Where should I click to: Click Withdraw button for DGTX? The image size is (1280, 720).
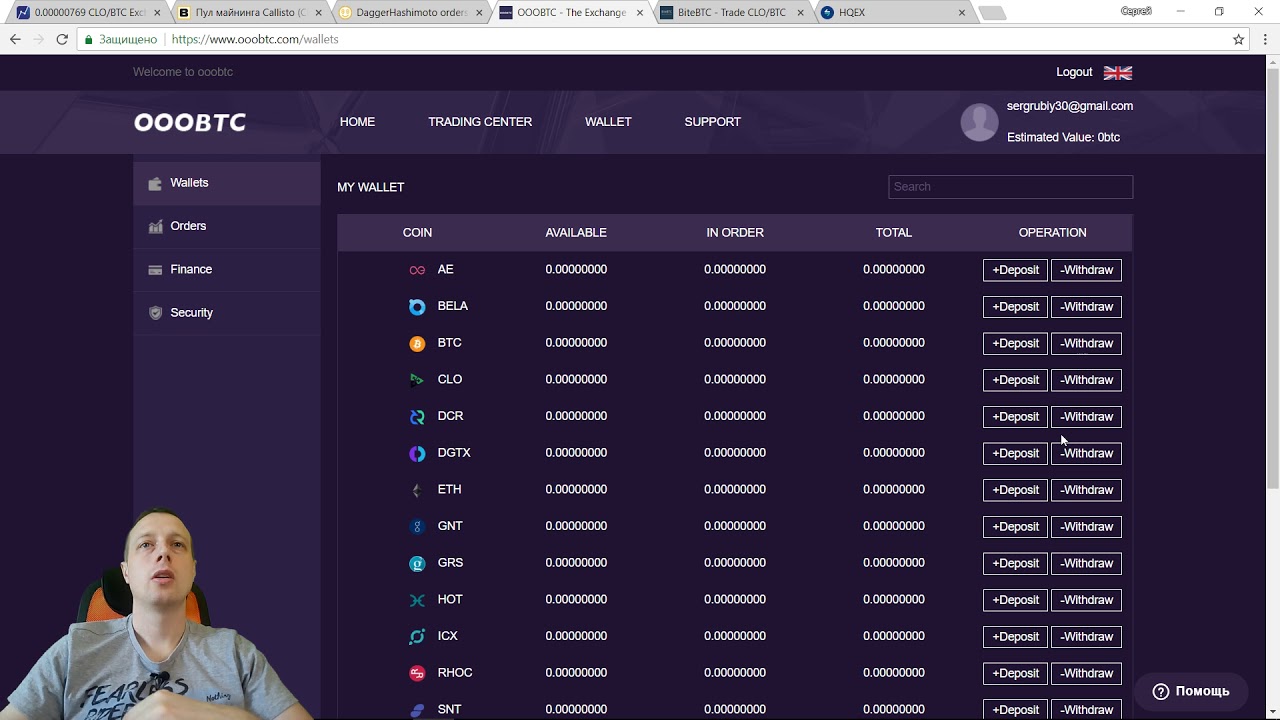pos(1086,453)
